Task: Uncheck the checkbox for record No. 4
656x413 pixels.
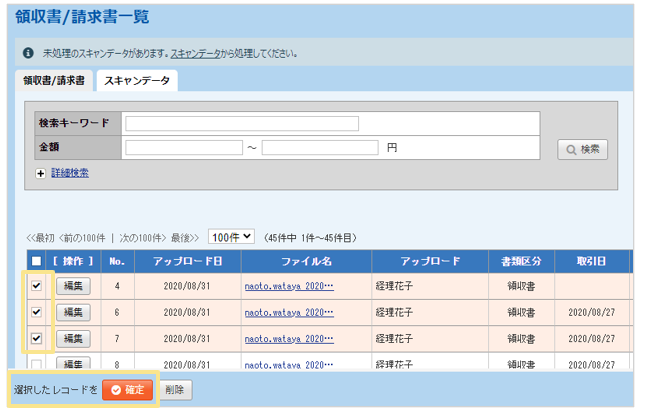Action: [x=37, y=285]
